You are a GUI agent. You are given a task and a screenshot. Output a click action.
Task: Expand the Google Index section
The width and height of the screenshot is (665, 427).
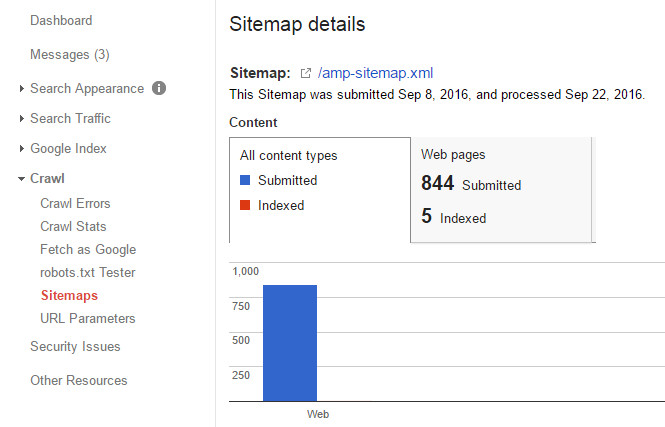tap(68, 148)
